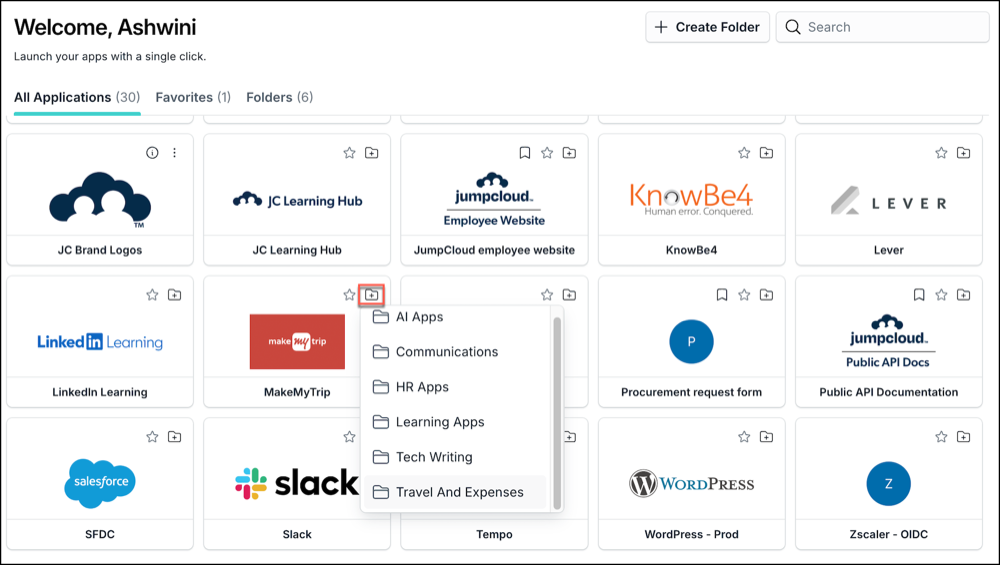Image resolution: width=1000 pixels, height=565 pixels.
Task: Launch the Salesforce SFDC logo
Action: click(100, 483)
